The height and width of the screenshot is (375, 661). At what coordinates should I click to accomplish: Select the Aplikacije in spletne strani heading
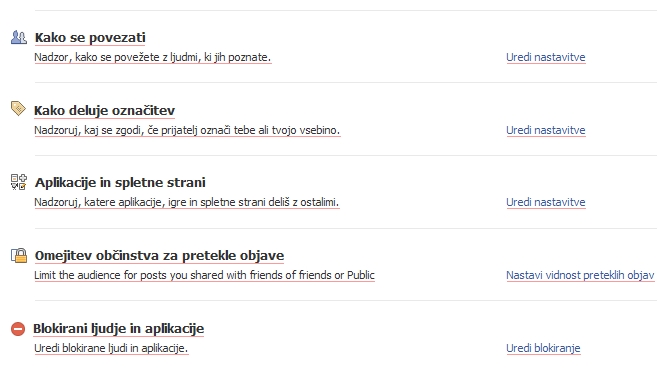pos(120,182)
